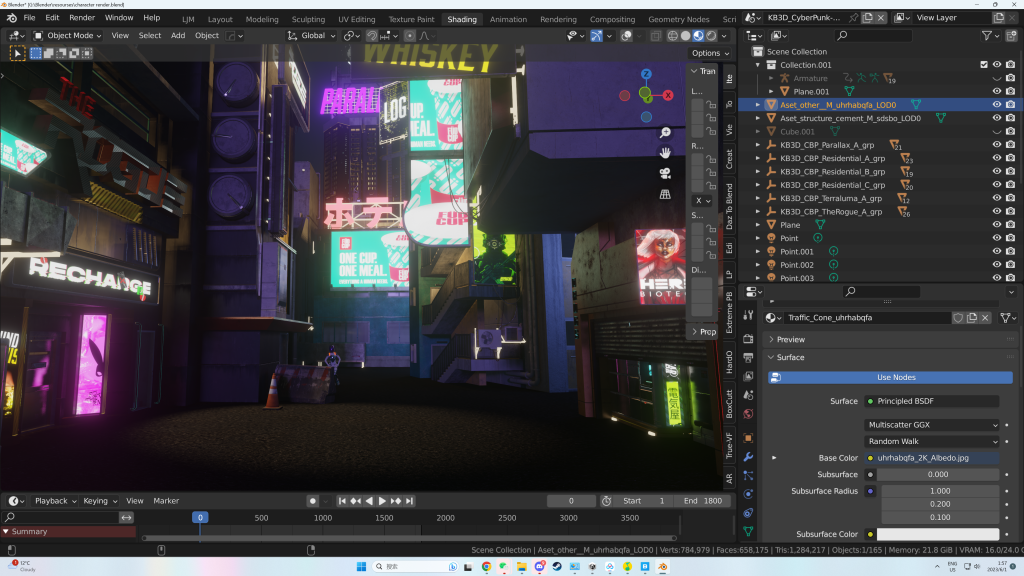Open the File menu
Viewport: 1024px width, 576px height.
[x=29, y=18]
